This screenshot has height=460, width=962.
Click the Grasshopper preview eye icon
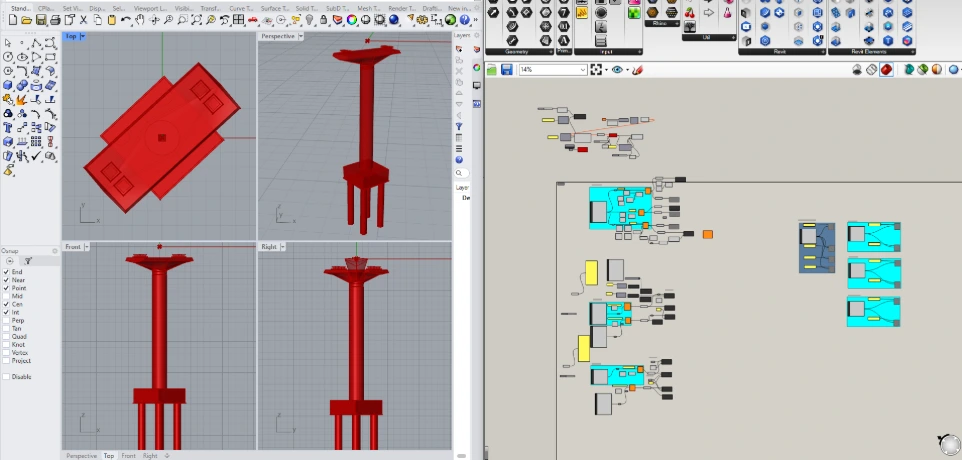(x=617, y=70)
